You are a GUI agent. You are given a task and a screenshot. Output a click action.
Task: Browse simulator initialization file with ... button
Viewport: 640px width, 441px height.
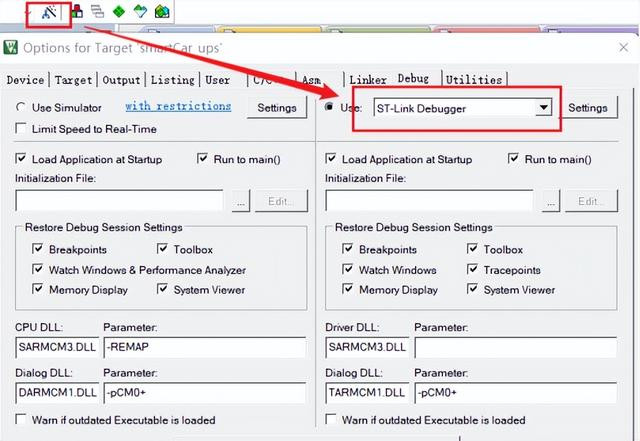click(241, 201)
